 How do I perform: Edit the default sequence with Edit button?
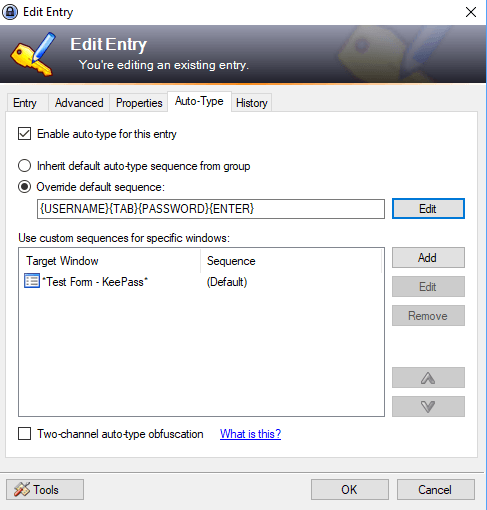[428, 209]
